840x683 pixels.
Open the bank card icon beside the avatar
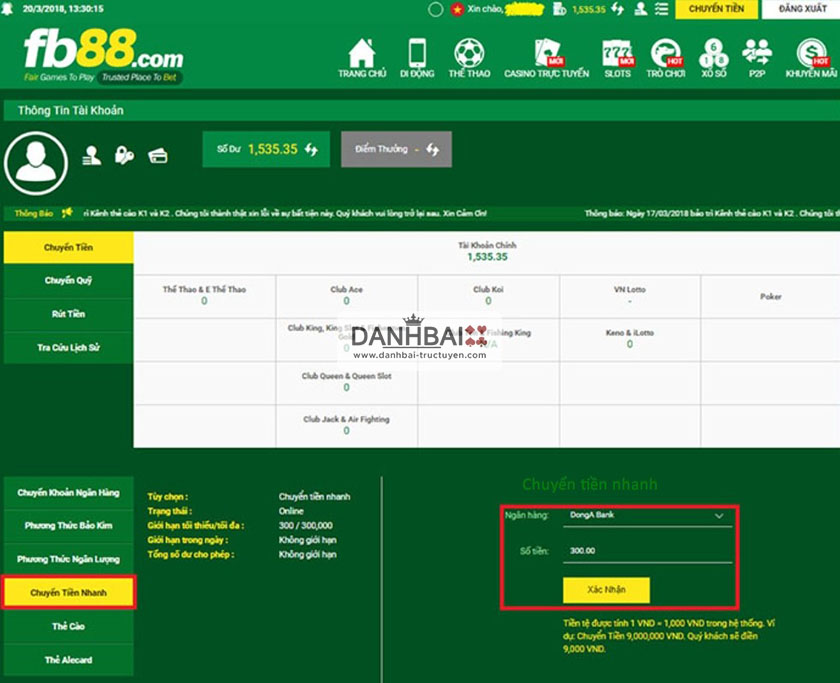click(x=158, y=156)
